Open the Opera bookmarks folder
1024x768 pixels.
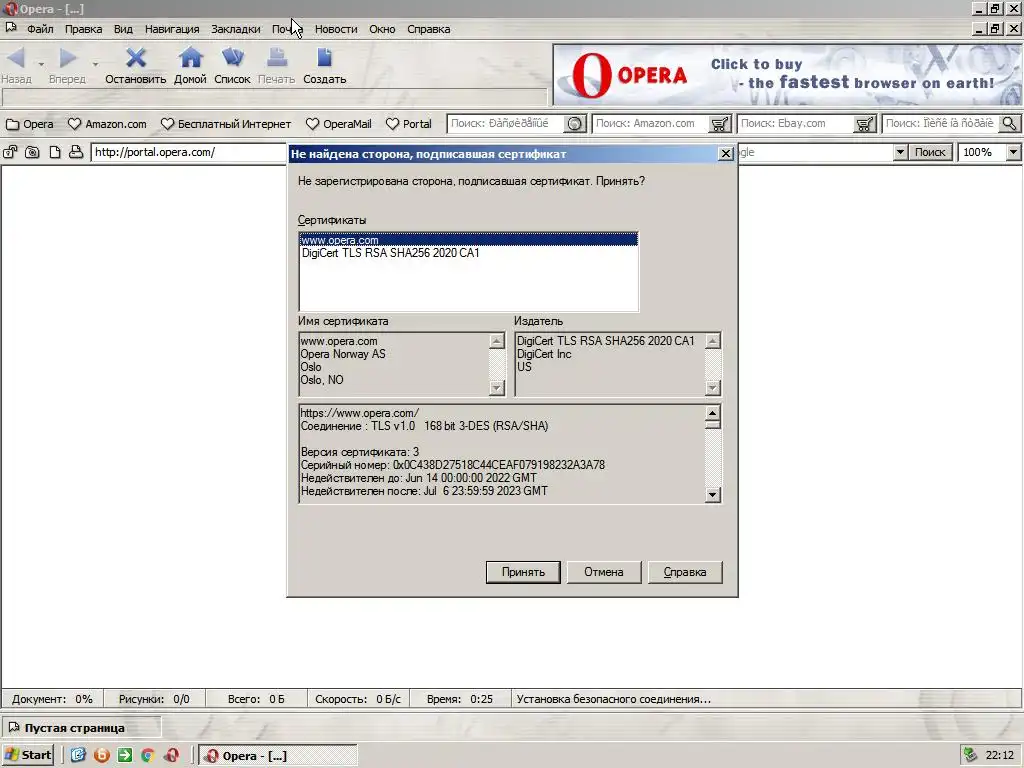tap(29, 124)
